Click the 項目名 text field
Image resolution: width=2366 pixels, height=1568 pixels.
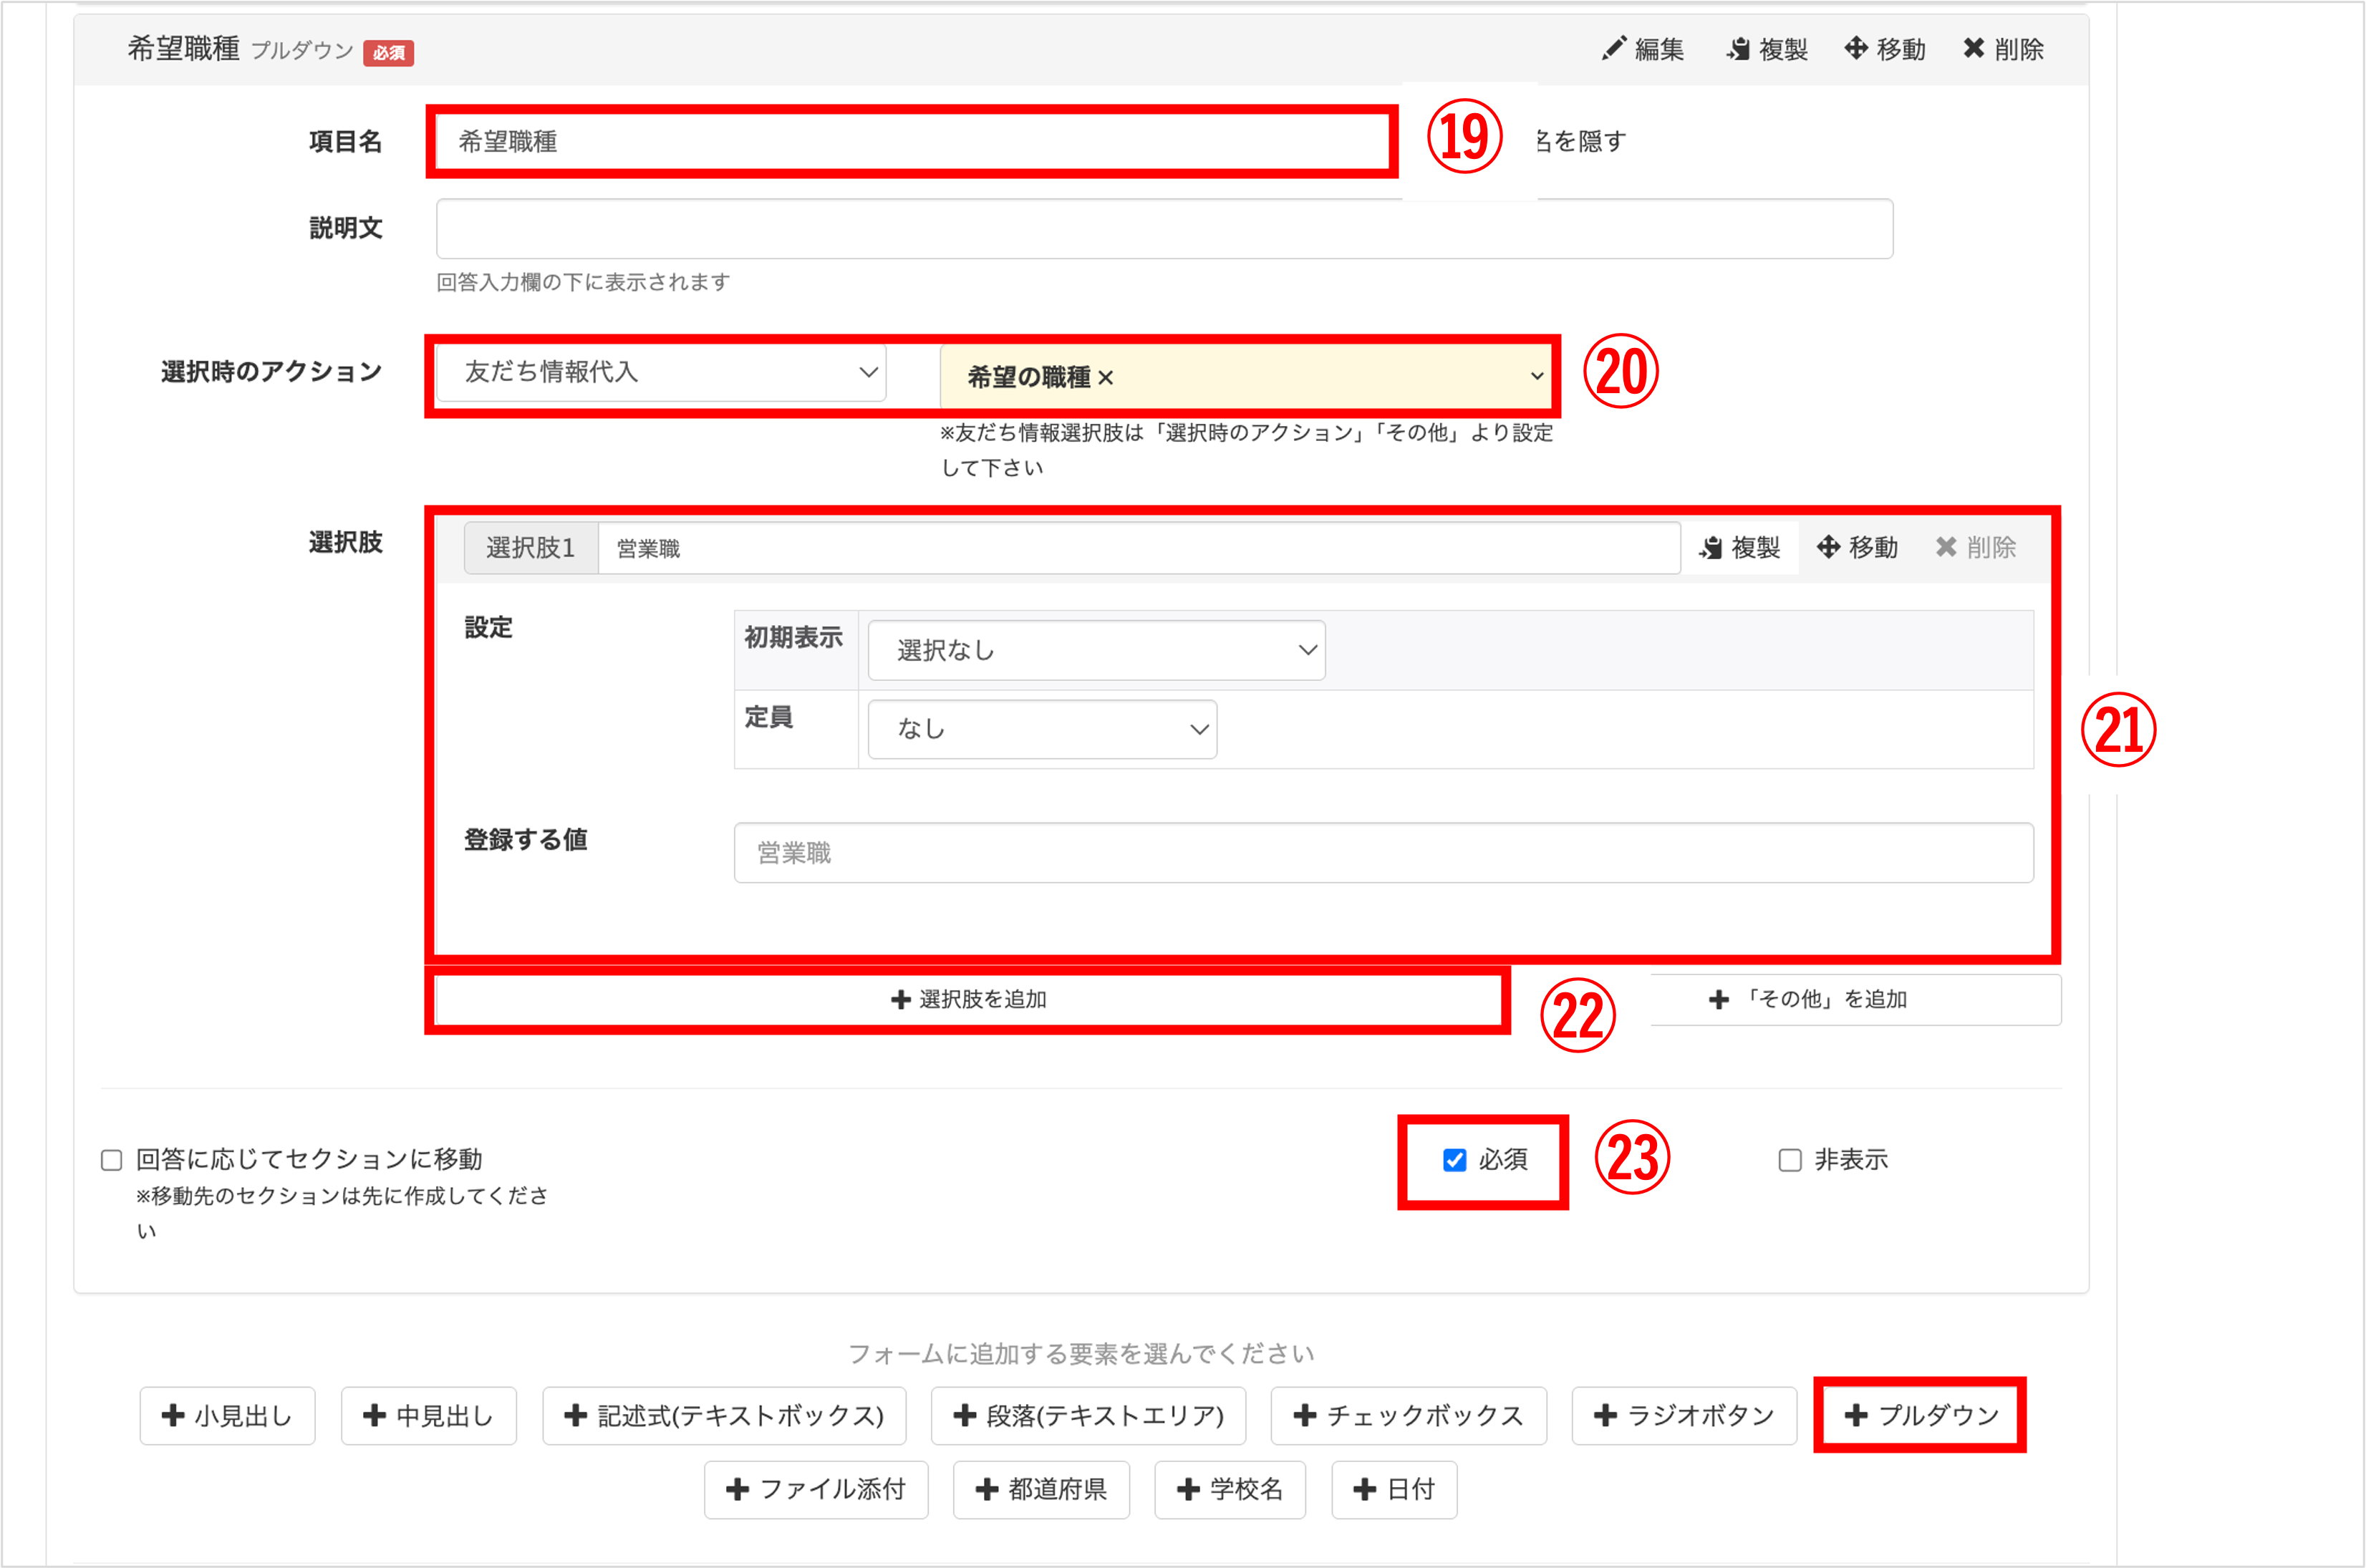910,142
